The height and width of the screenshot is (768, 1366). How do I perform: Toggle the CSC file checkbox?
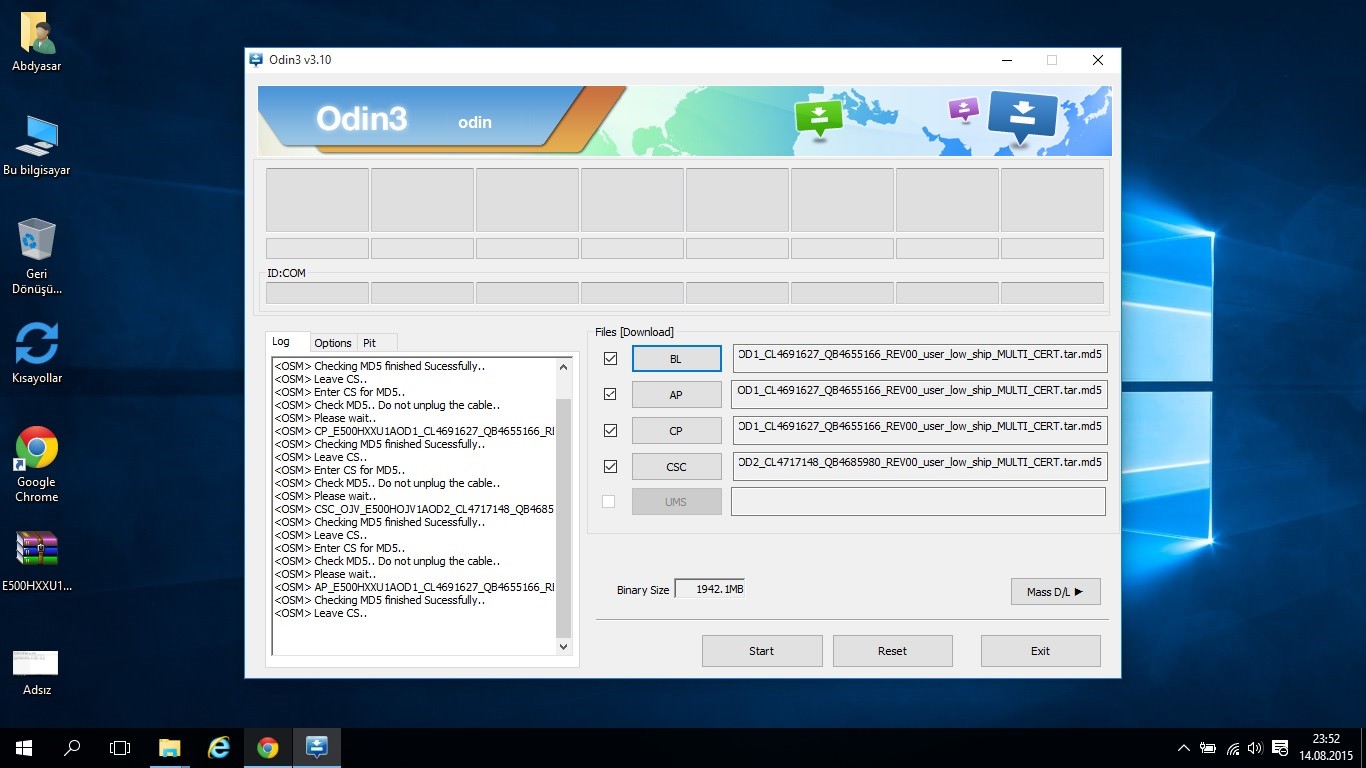tap(610, 466)
